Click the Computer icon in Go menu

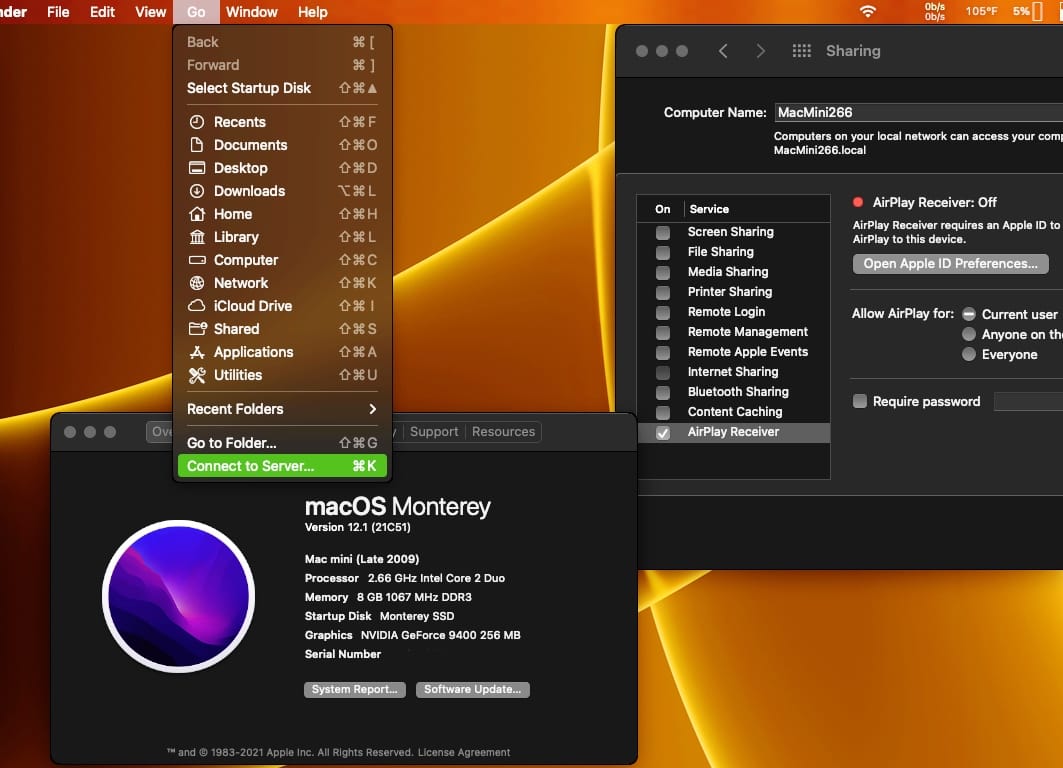[x=197, y=260]
